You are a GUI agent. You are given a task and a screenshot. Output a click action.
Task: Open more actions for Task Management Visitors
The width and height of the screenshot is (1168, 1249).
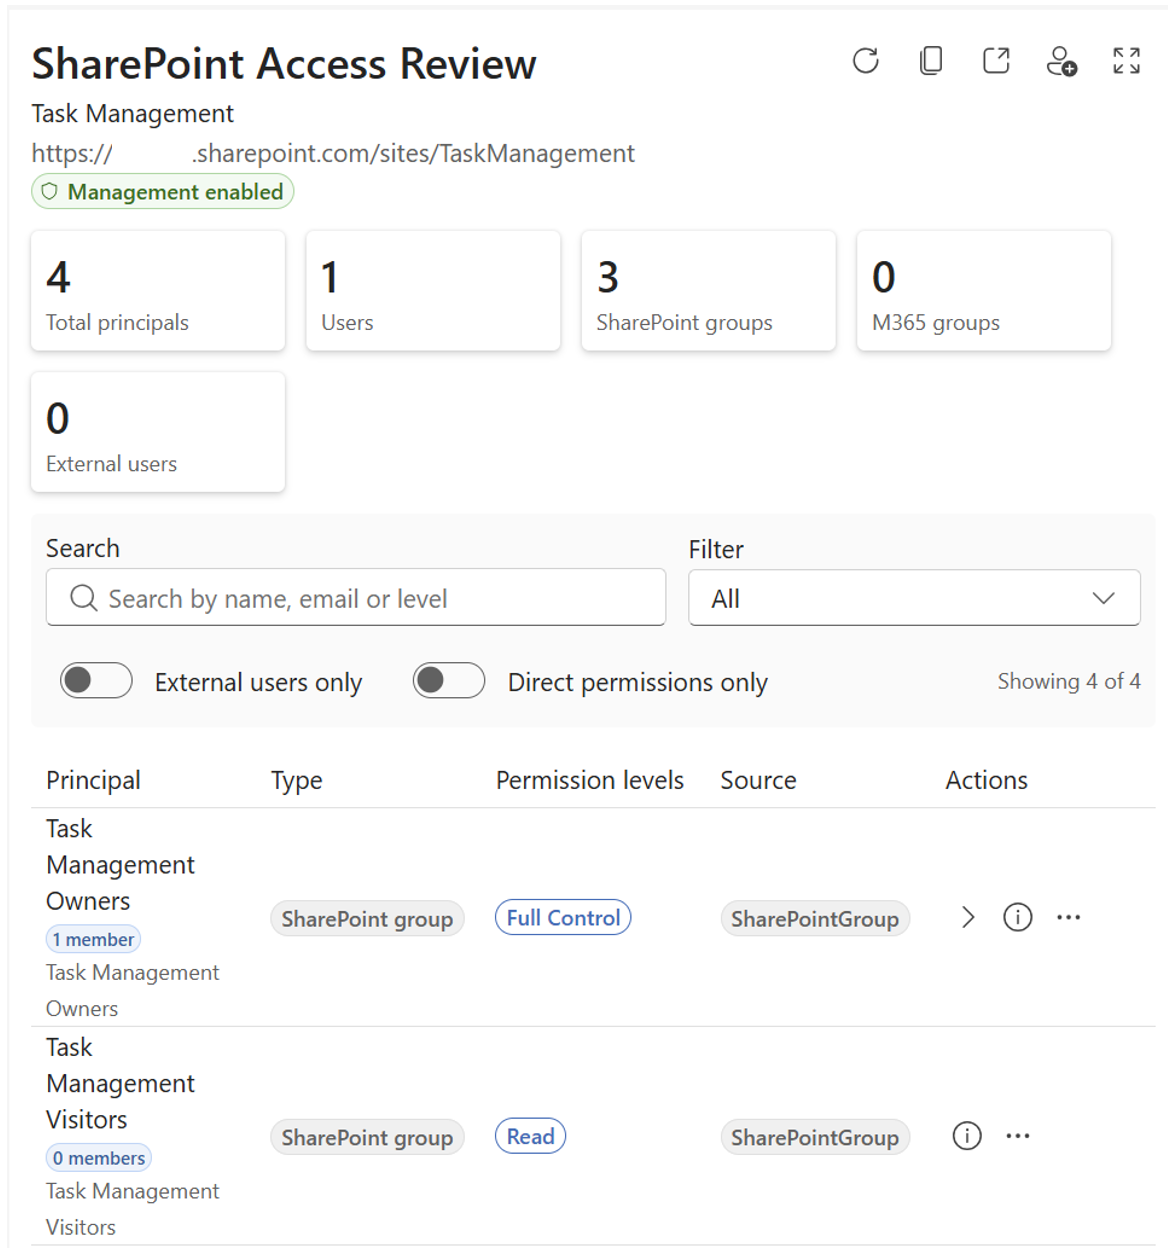pos(1018,1136)
